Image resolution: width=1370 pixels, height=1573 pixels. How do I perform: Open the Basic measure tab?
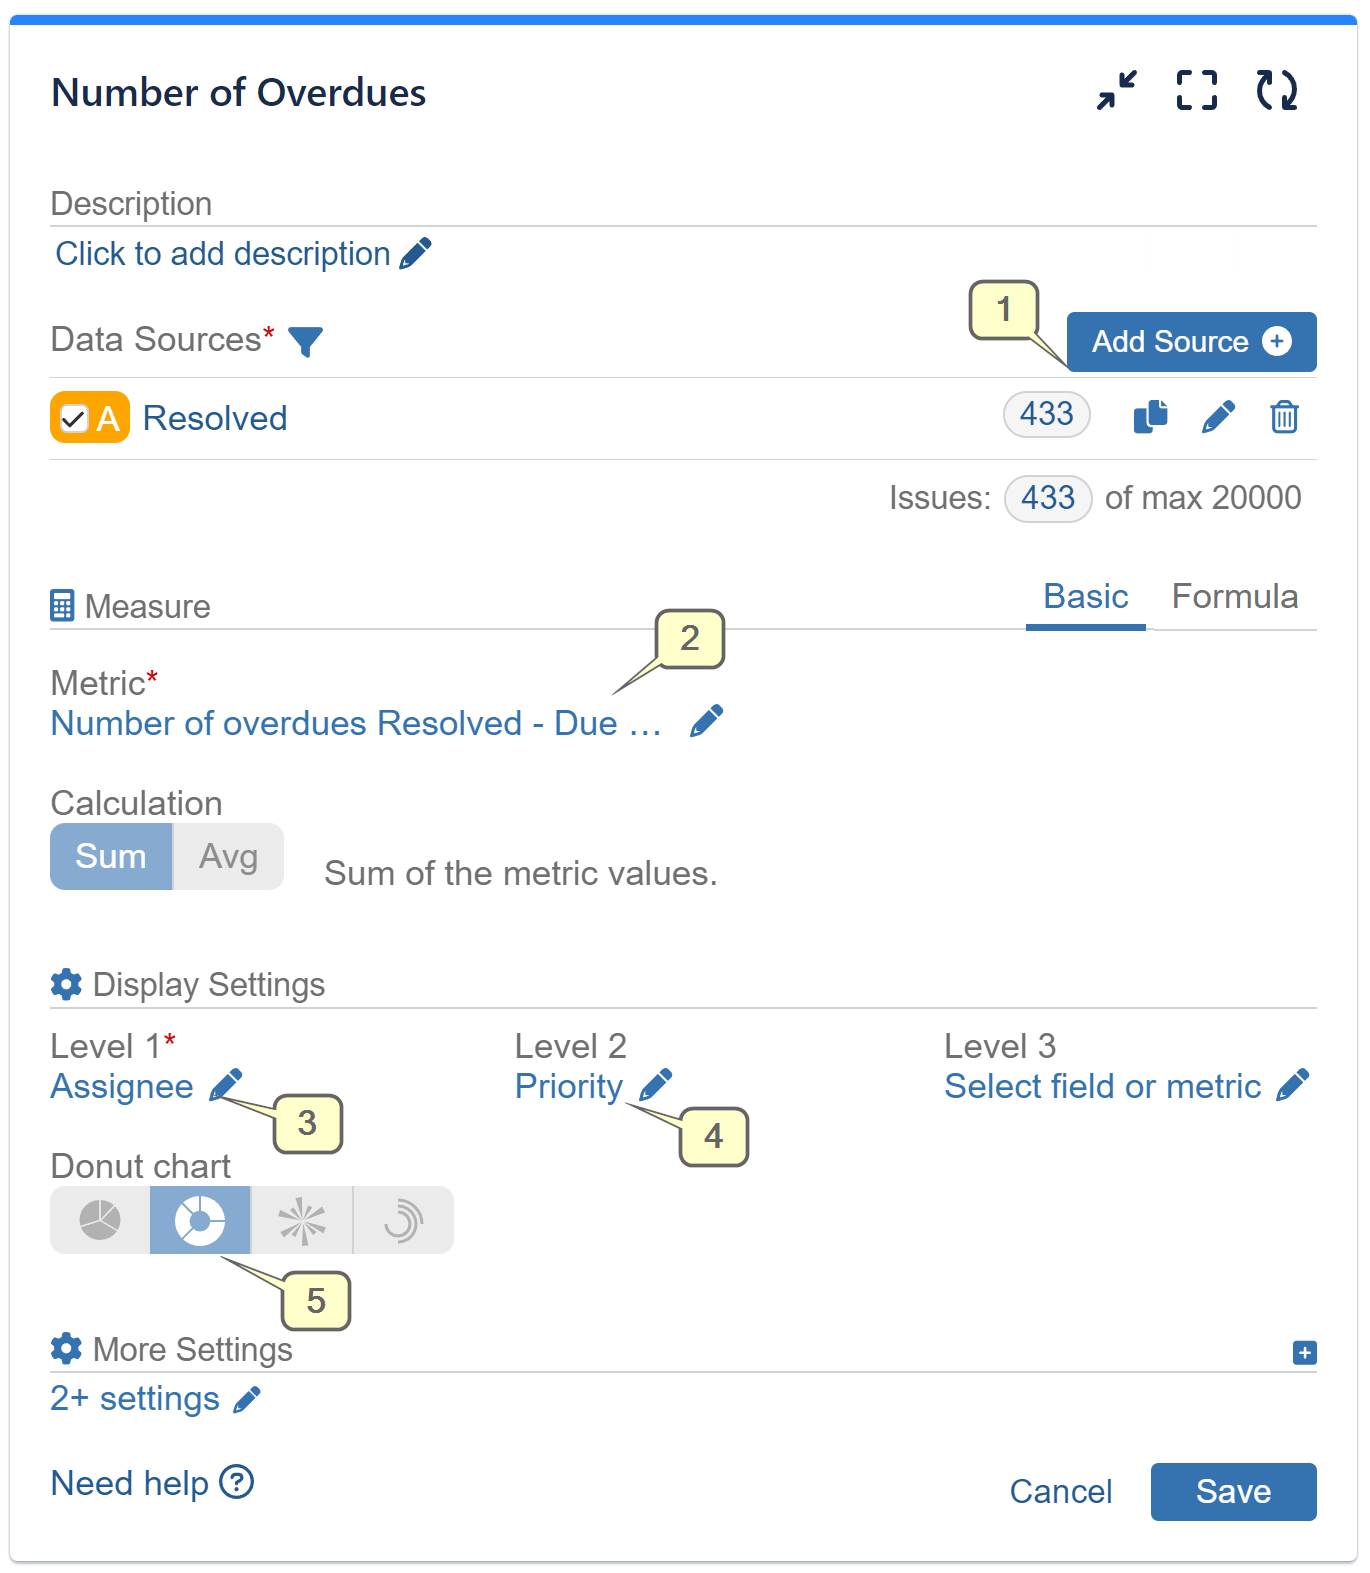[x=1085, y=597]
